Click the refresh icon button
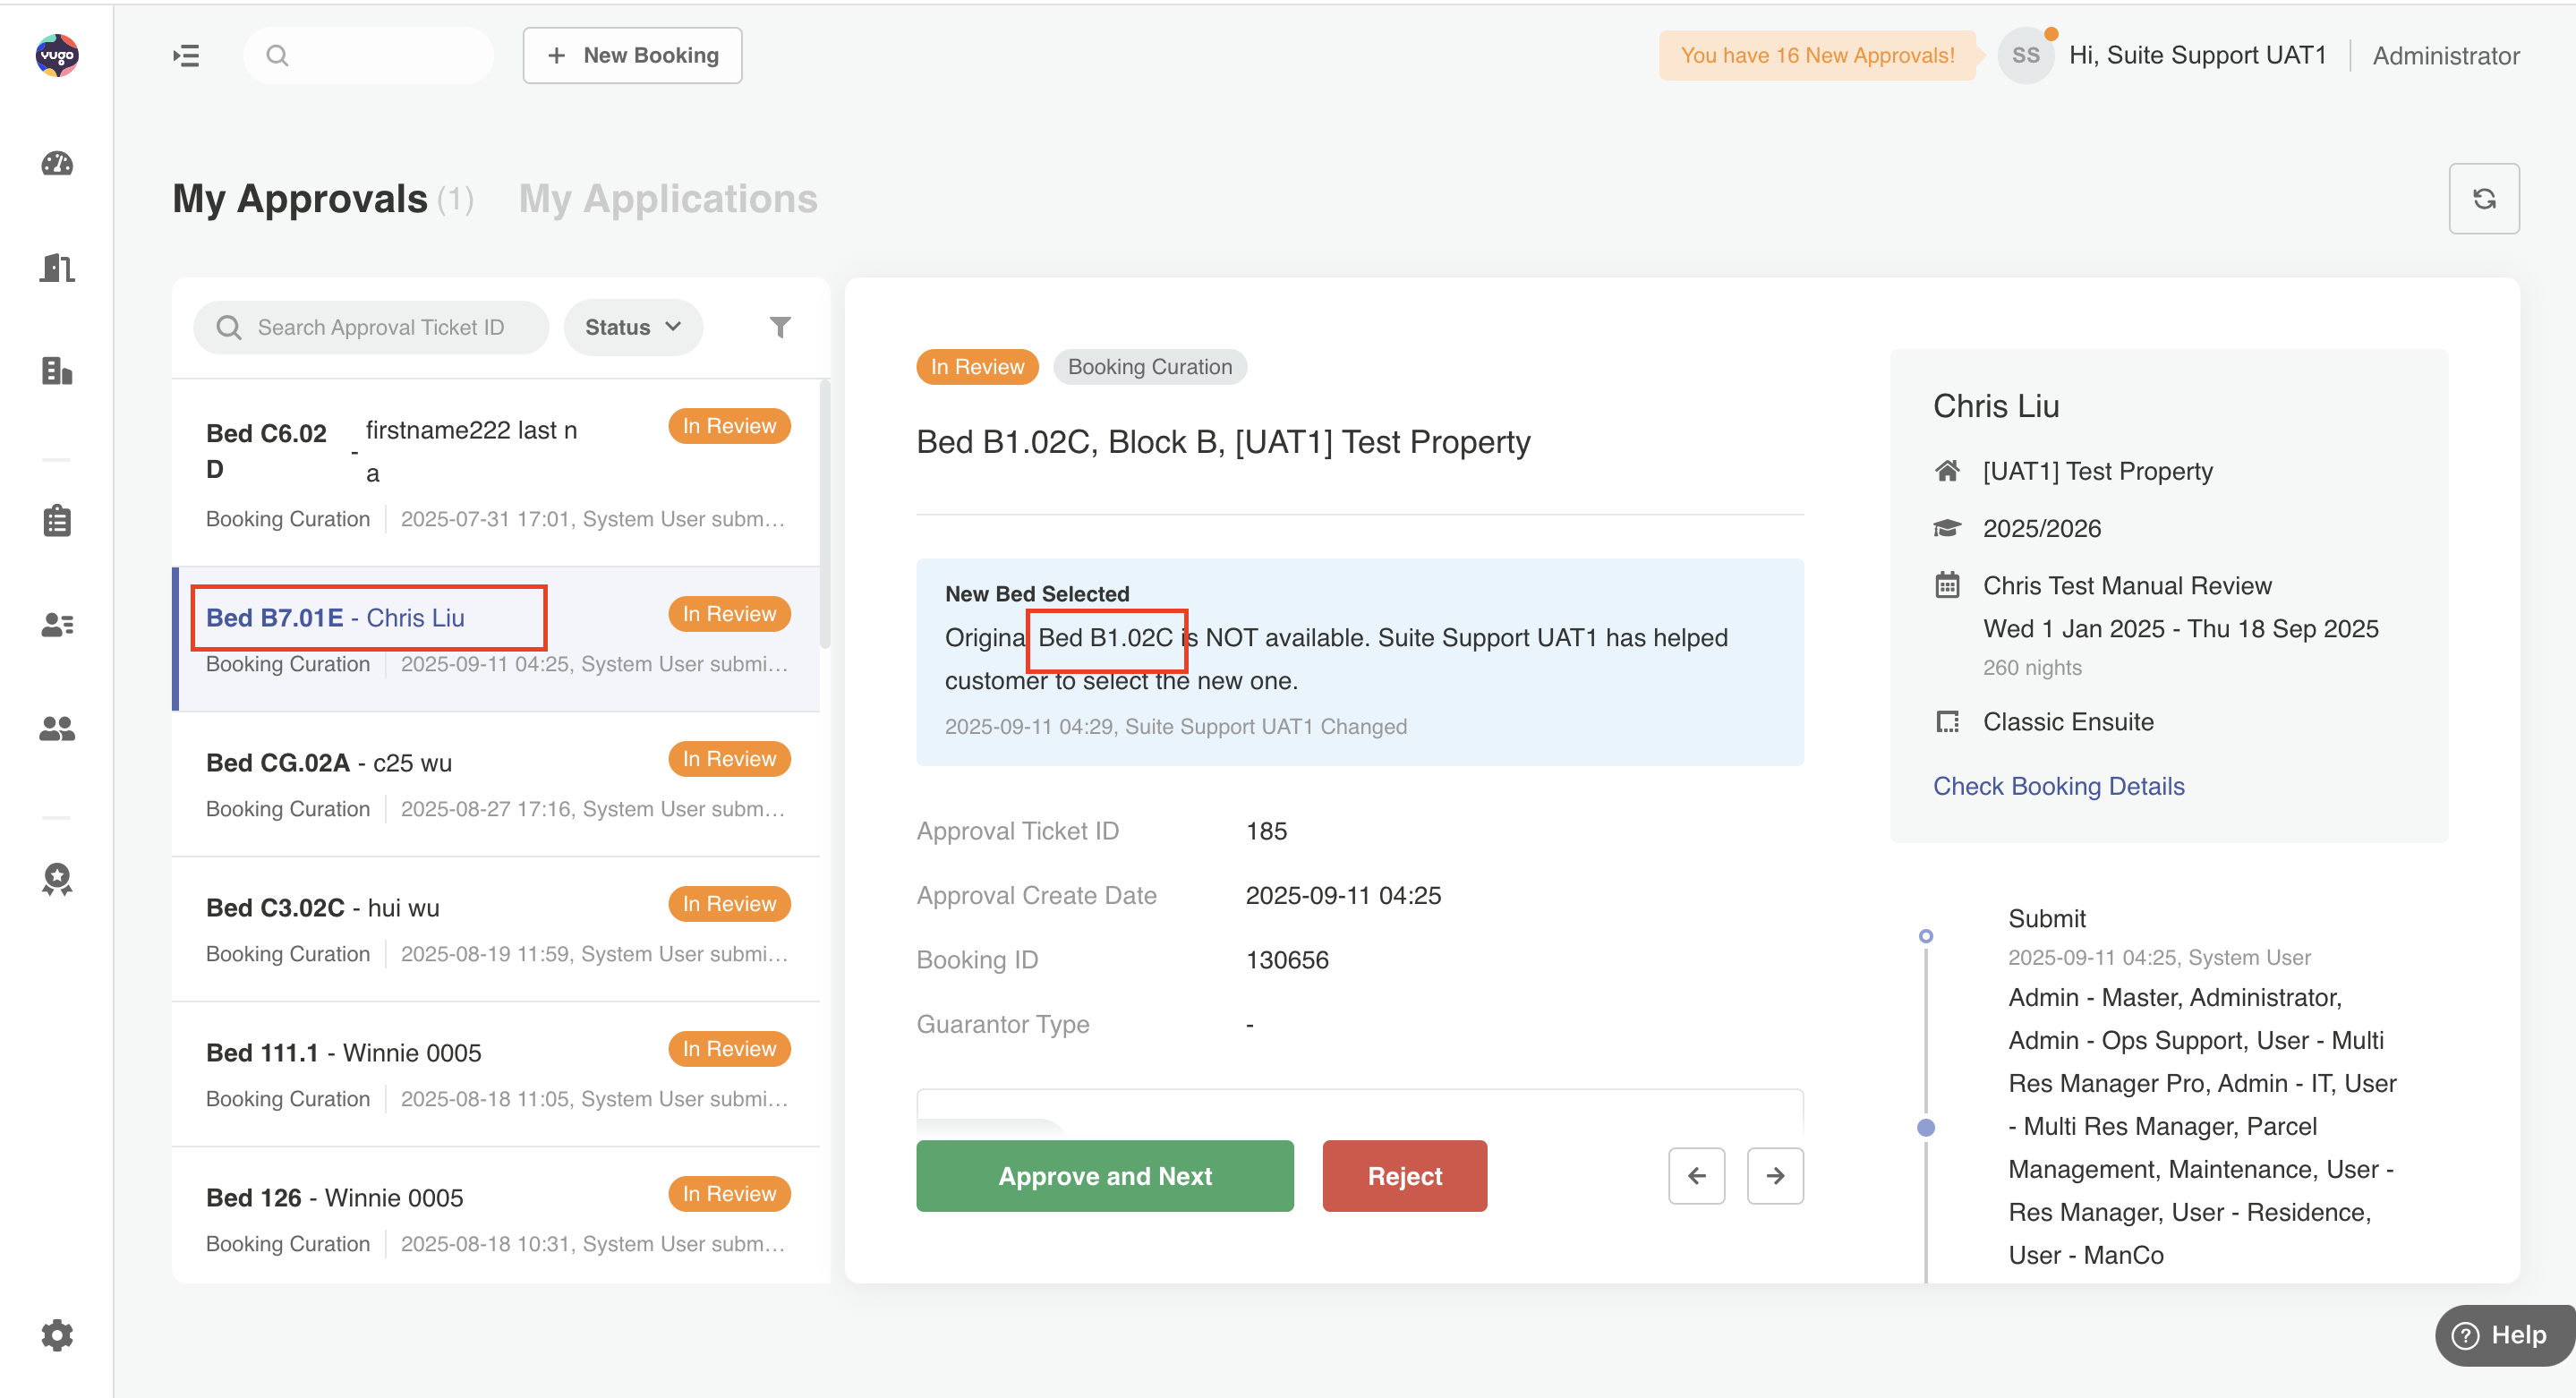This screenshot has height=1398, width=2576. 2483,199
